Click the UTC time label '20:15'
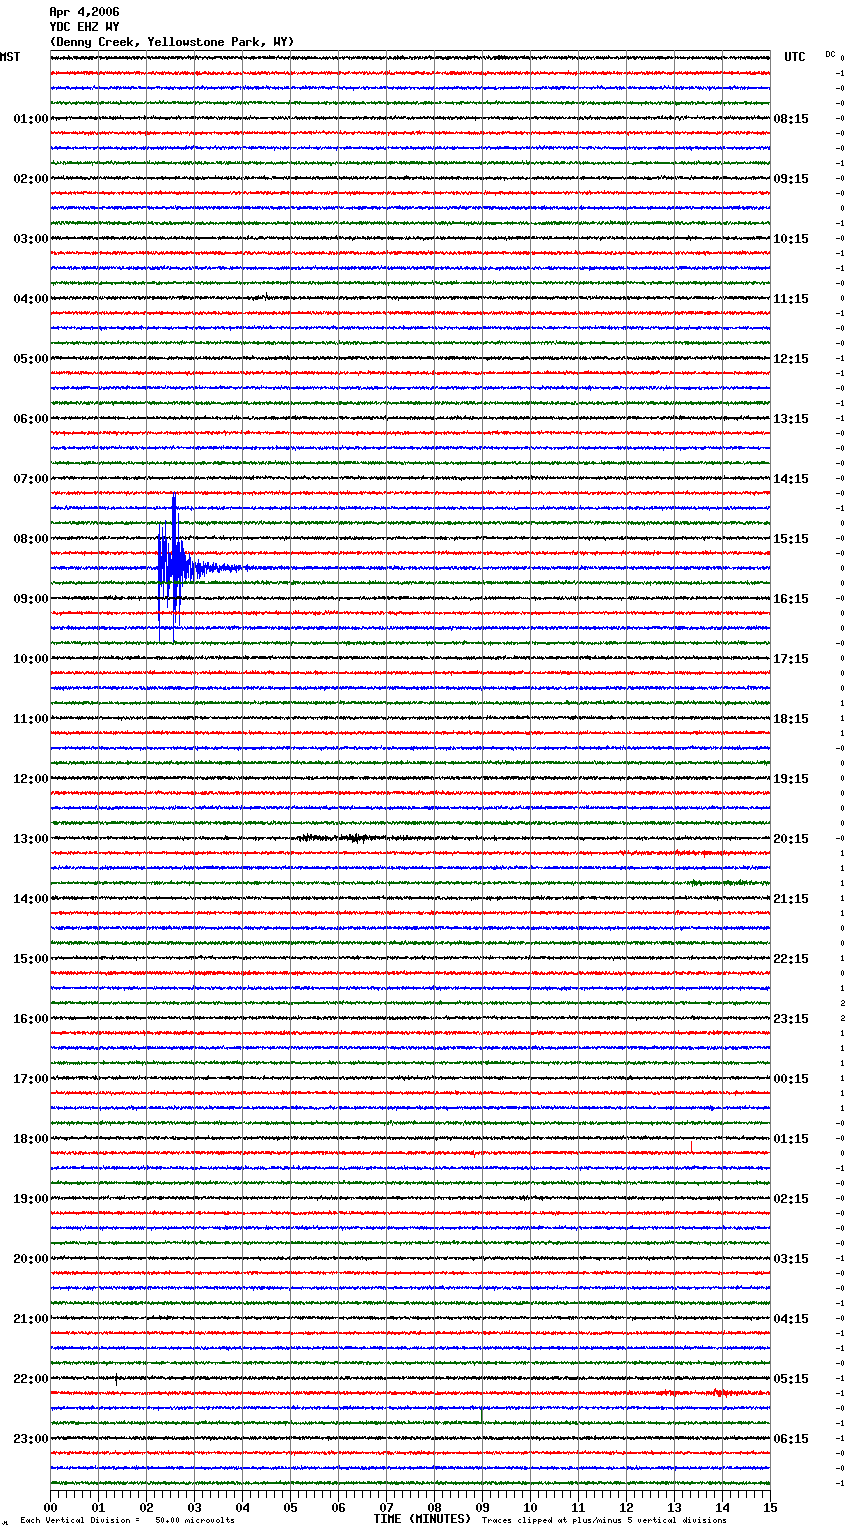 click(791, 839)
